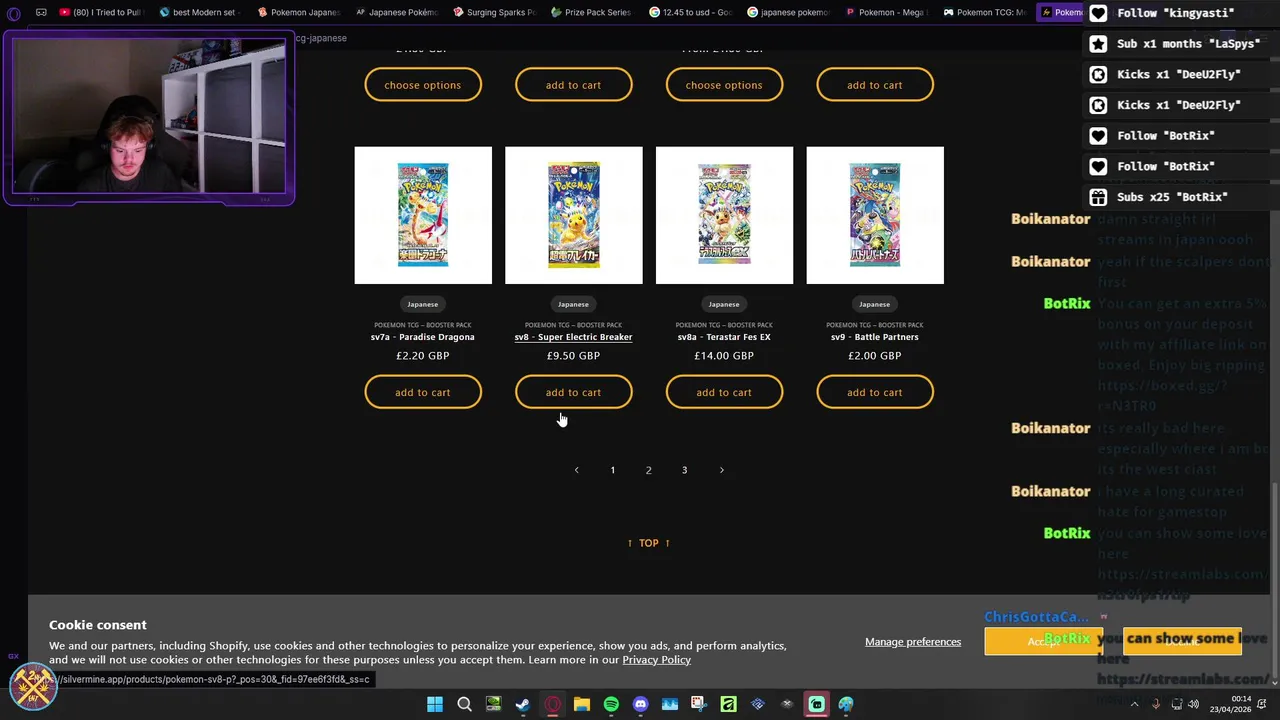
Task: Open Opera GX browser taskbar icon
Action: click(553, 704)
